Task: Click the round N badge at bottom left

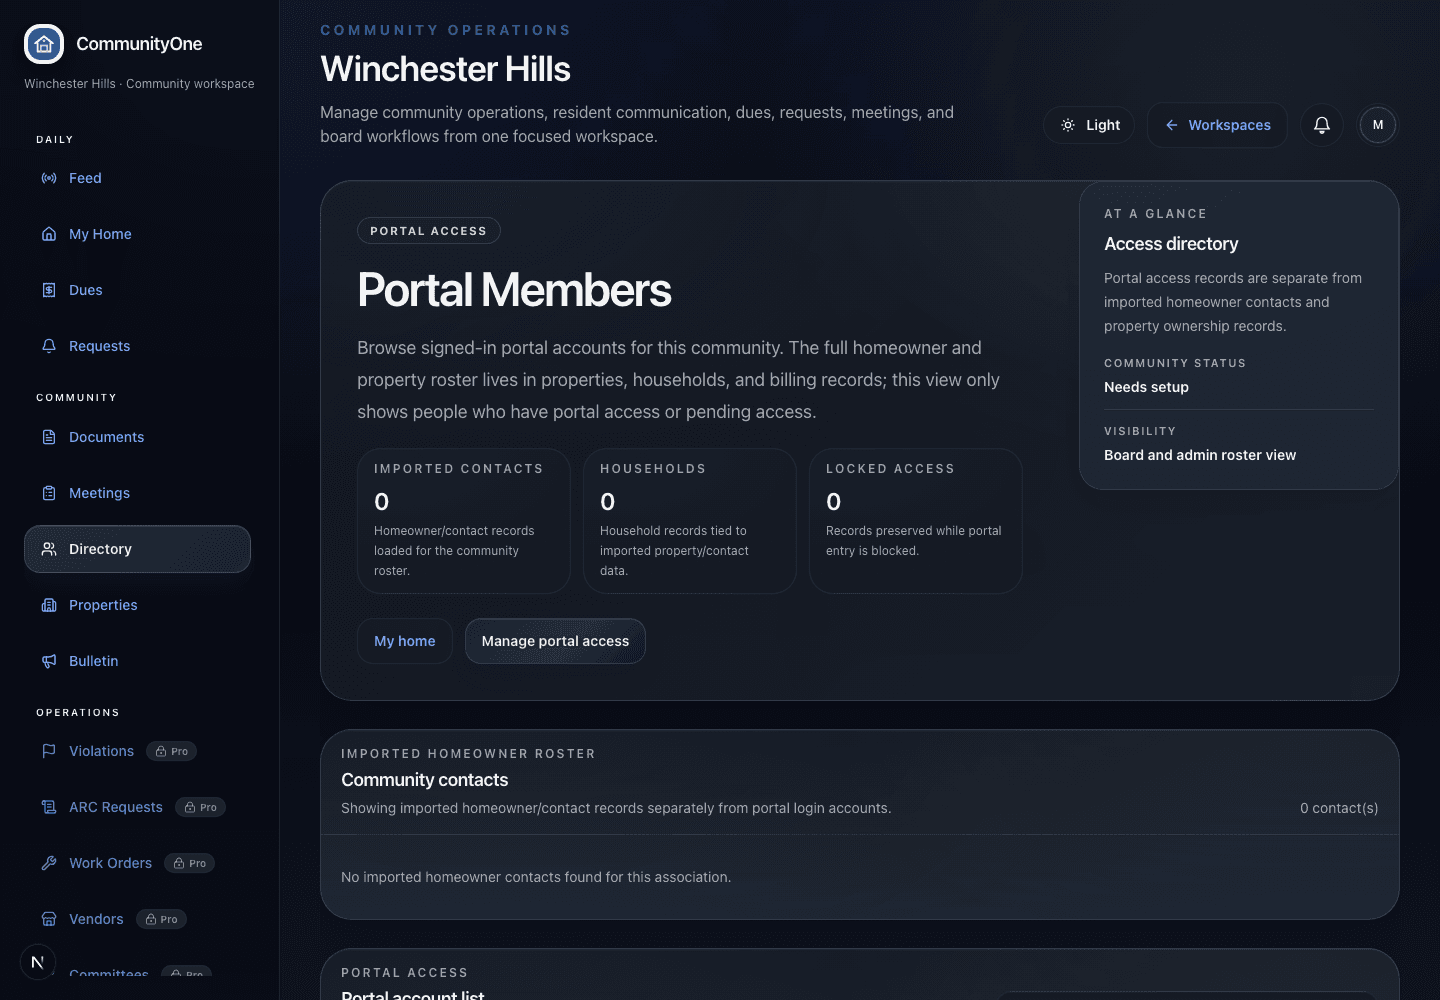Action: tap(38, 962)
